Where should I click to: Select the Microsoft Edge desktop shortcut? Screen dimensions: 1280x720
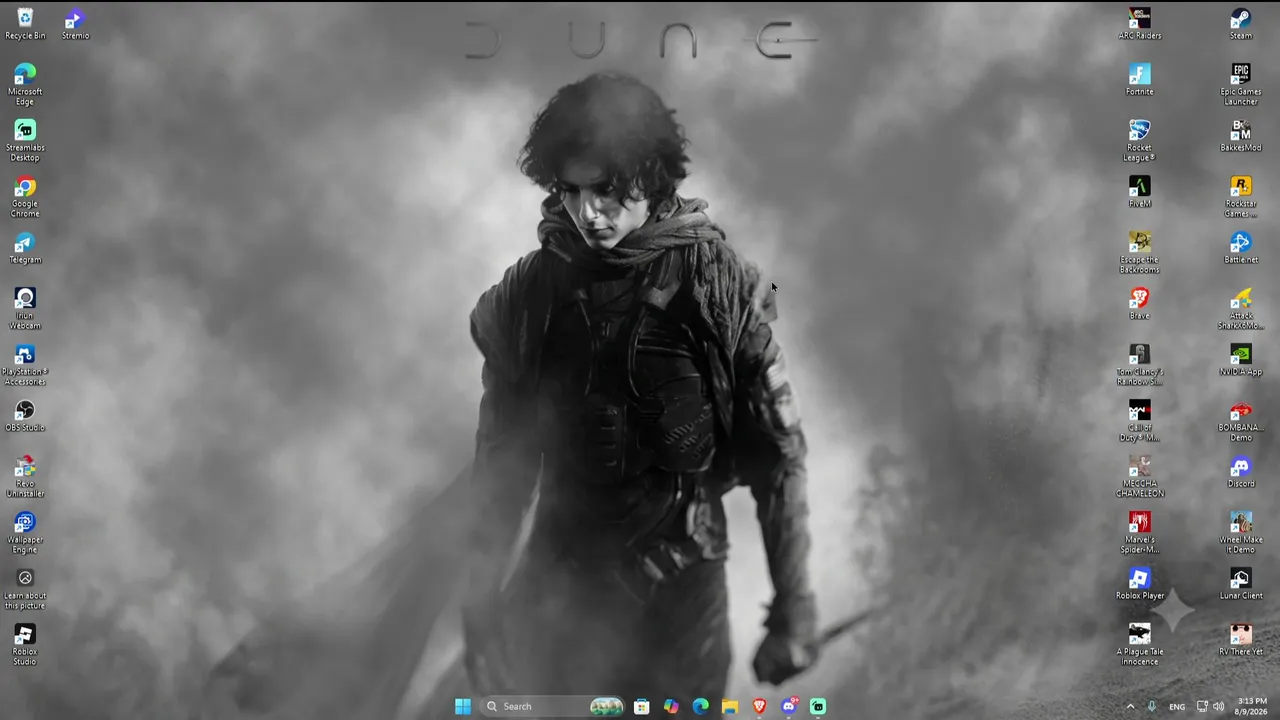pyautogui.click(x=25, y=85)
